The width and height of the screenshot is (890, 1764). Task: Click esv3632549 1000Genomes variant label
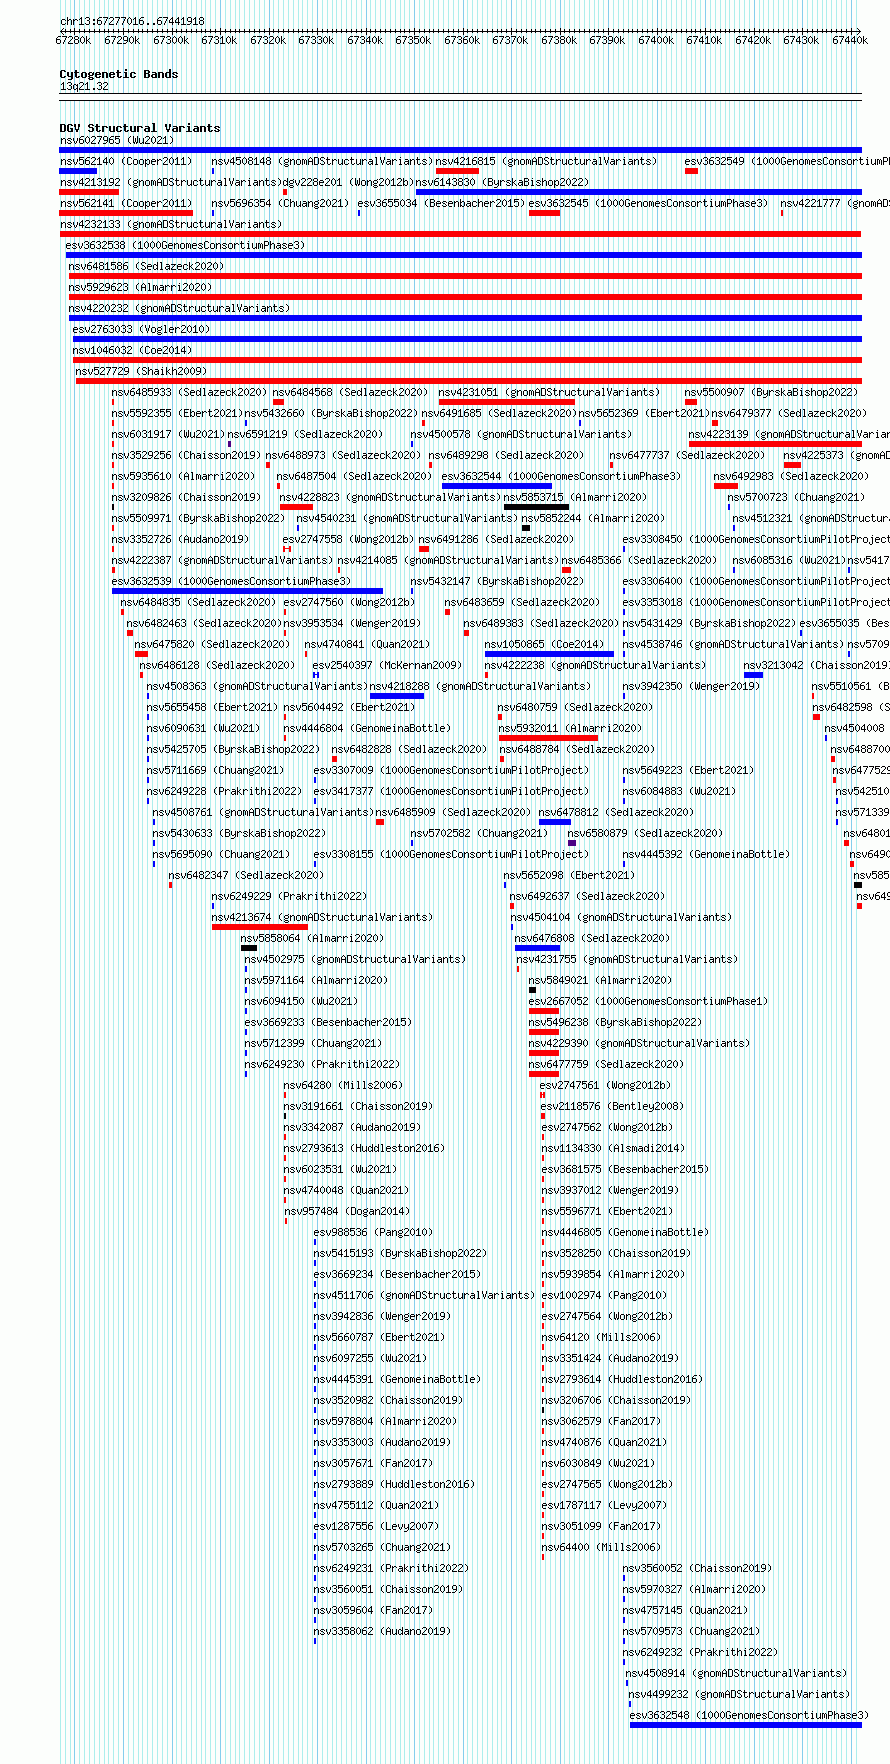pos(787,161)
